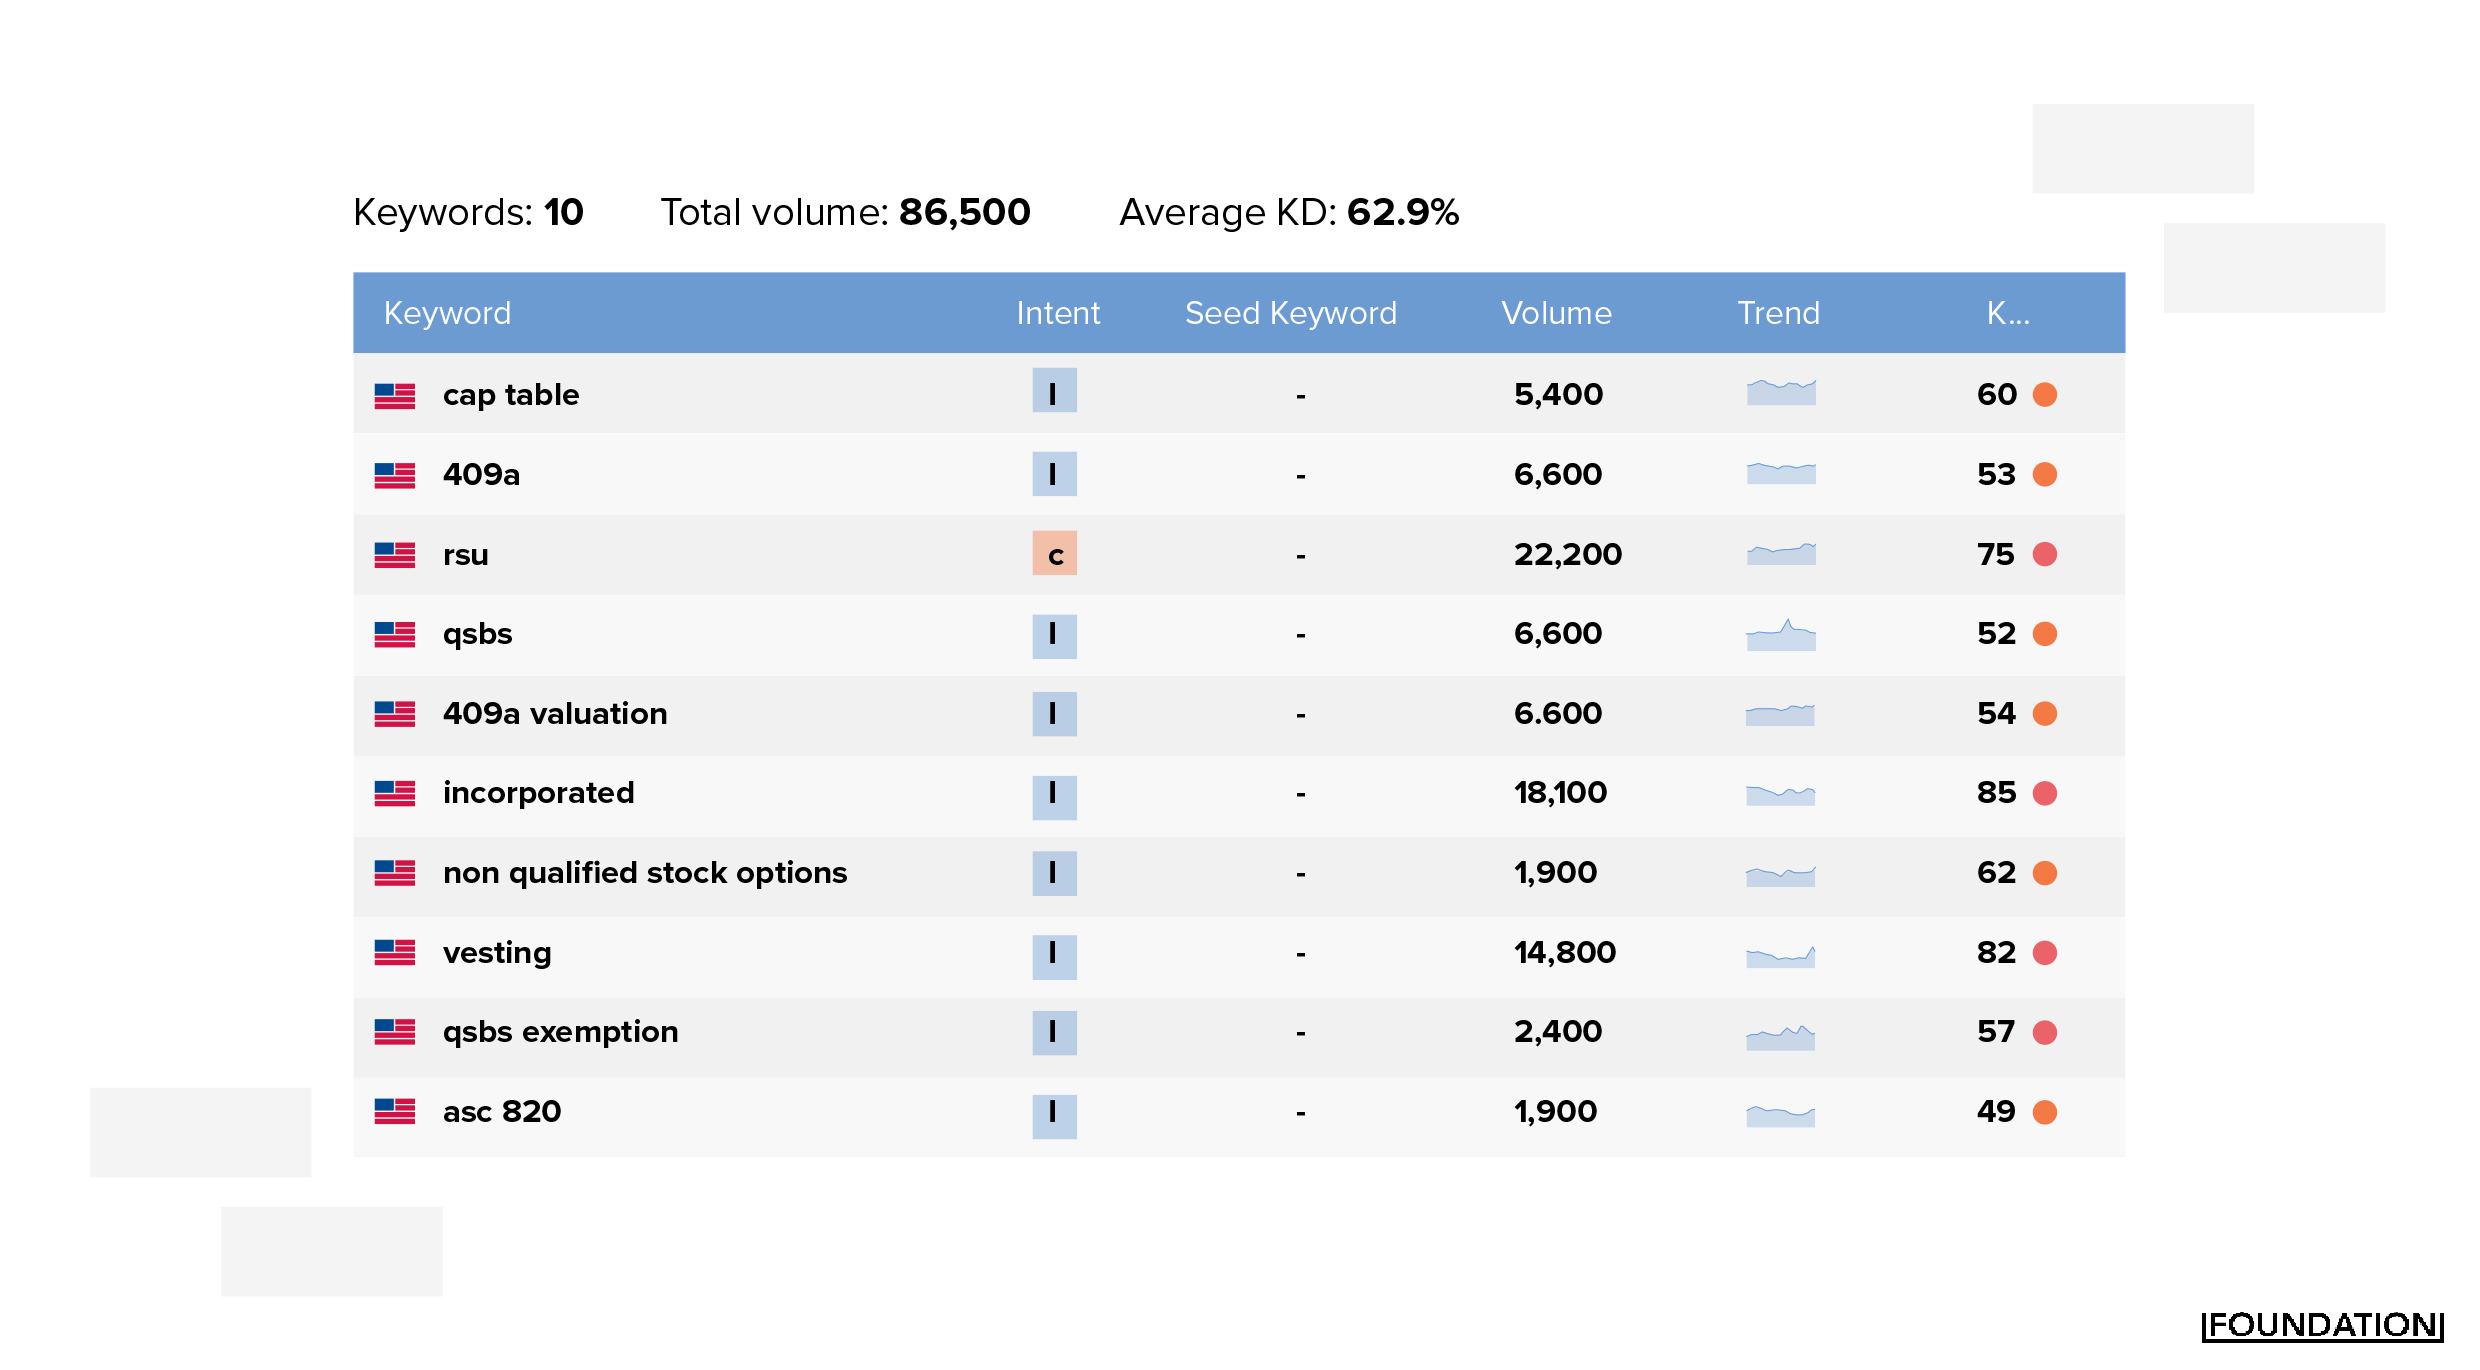Sort by the Volume column header
This screenshot has height=1370, width=2480.
pyautogui.click(x=1556, y=313)
